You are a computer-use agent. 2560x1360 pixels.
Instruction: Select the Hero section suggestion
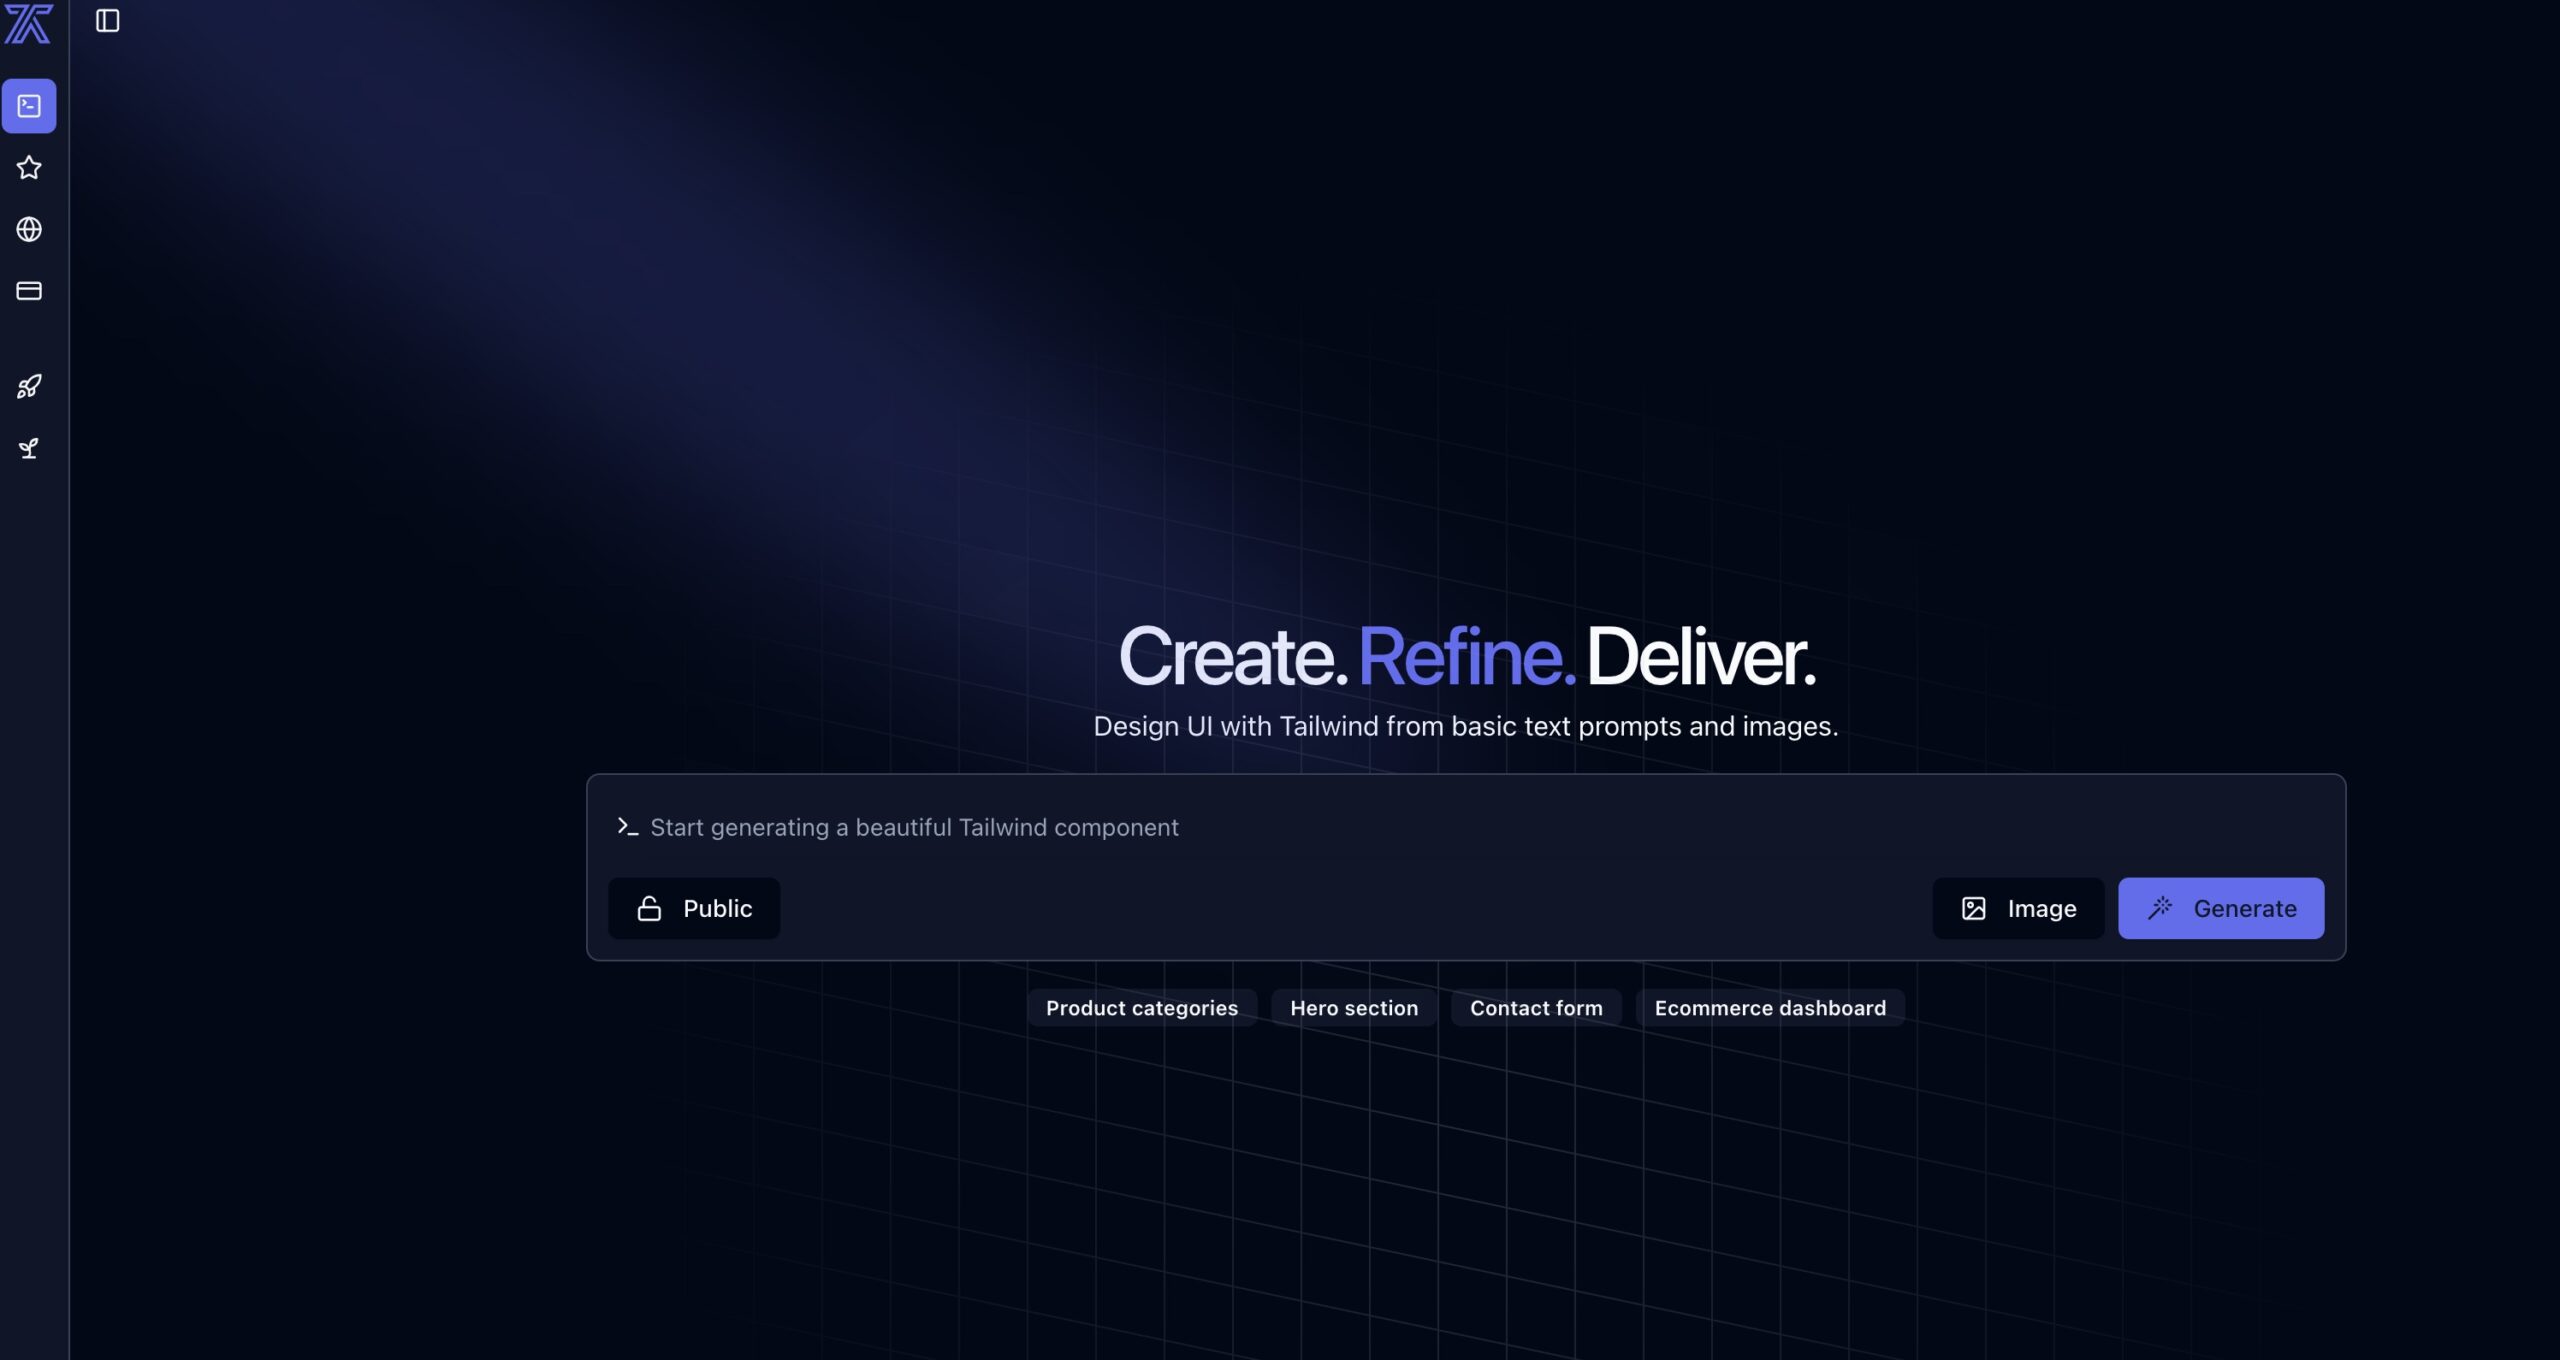[x=1353, y=1008]
